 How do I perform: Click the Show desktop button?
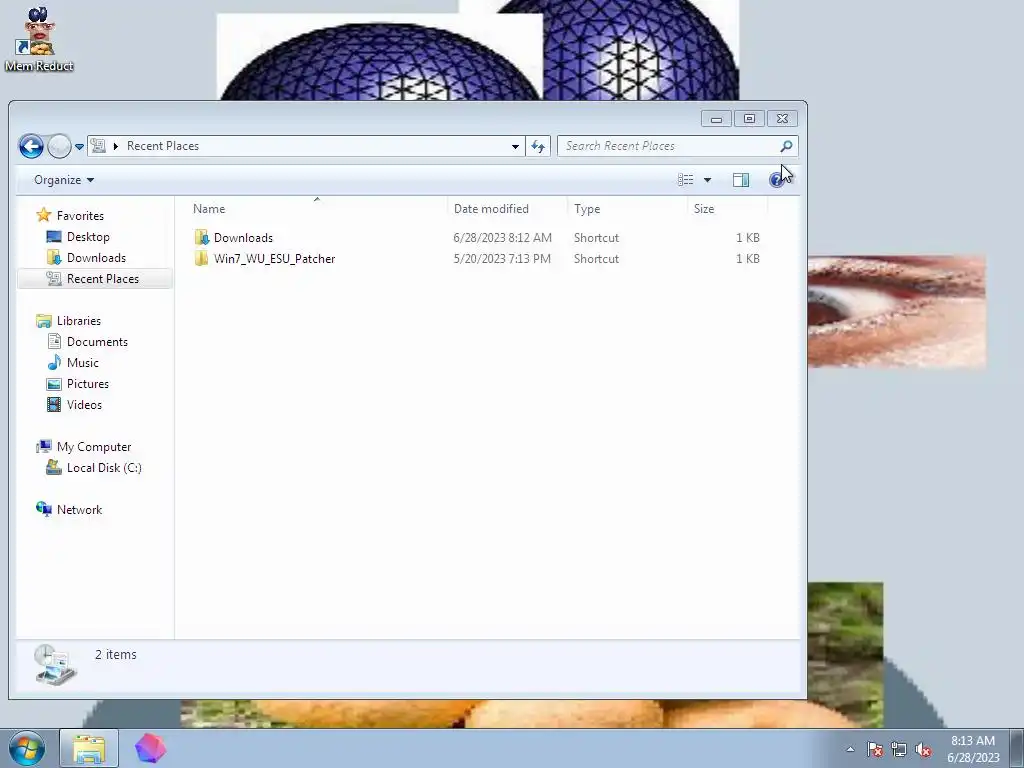tap(1016, 748)
